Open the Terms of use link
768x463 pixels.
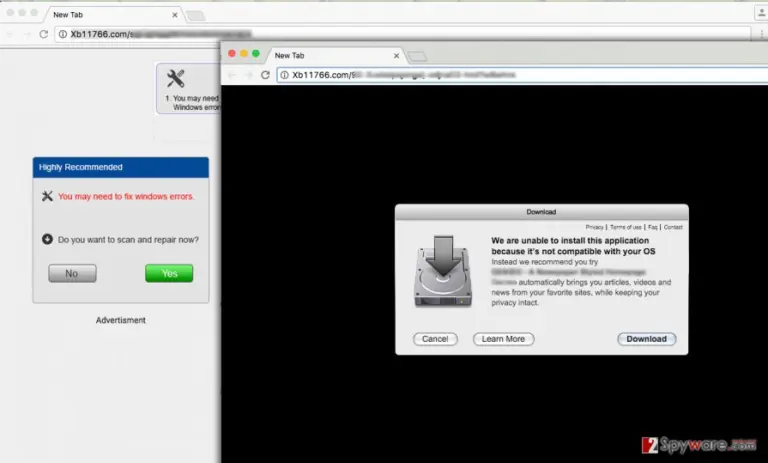coord(625,227)
